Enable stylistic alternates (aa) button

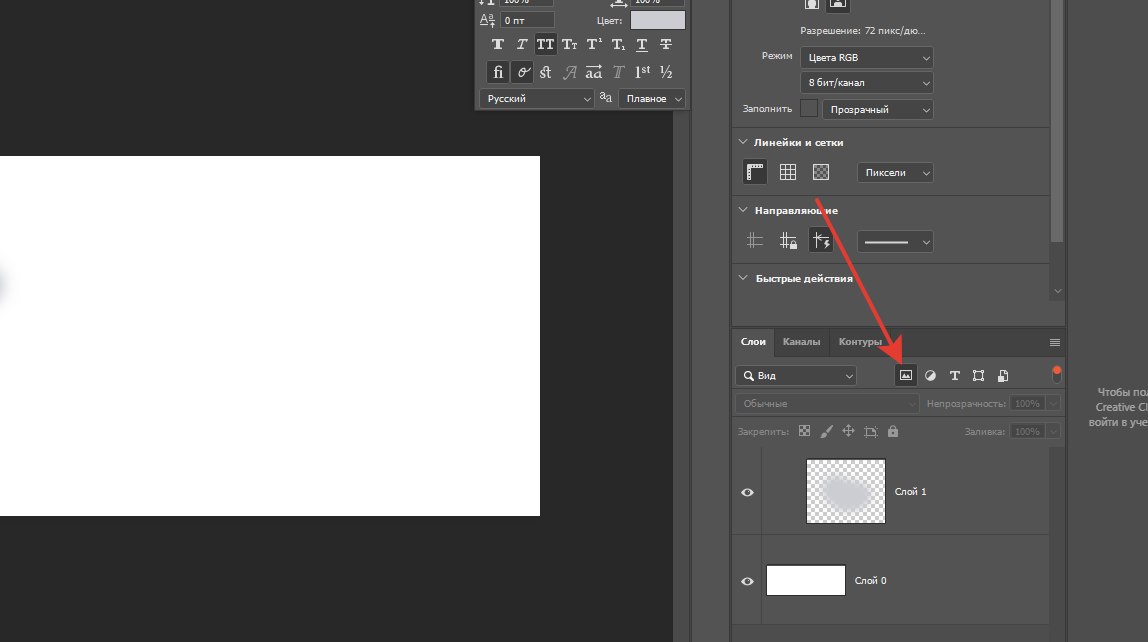point(594,72)
